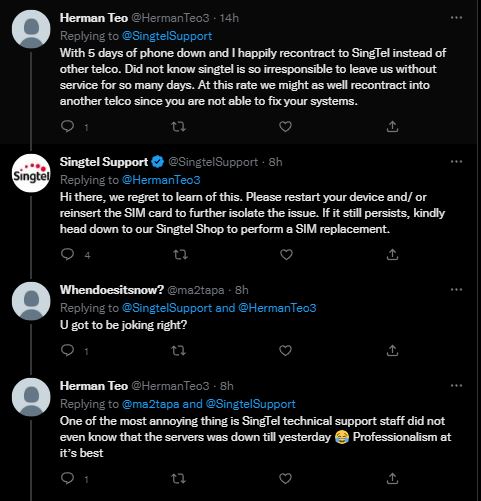Retweet Herman Teo's first tweet about recontracting
Viewport: 481px width, 501px height.
tap(178, 127)
